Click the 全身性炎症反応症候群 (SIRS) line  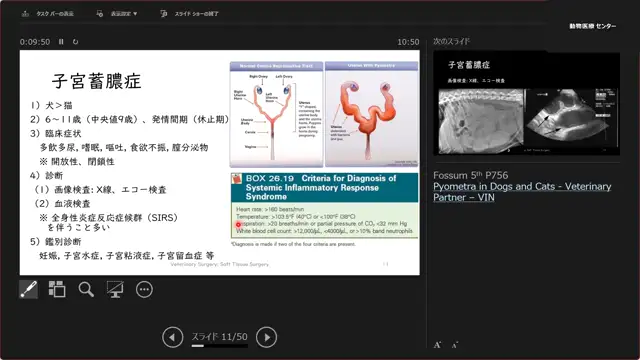click(109, 218)
